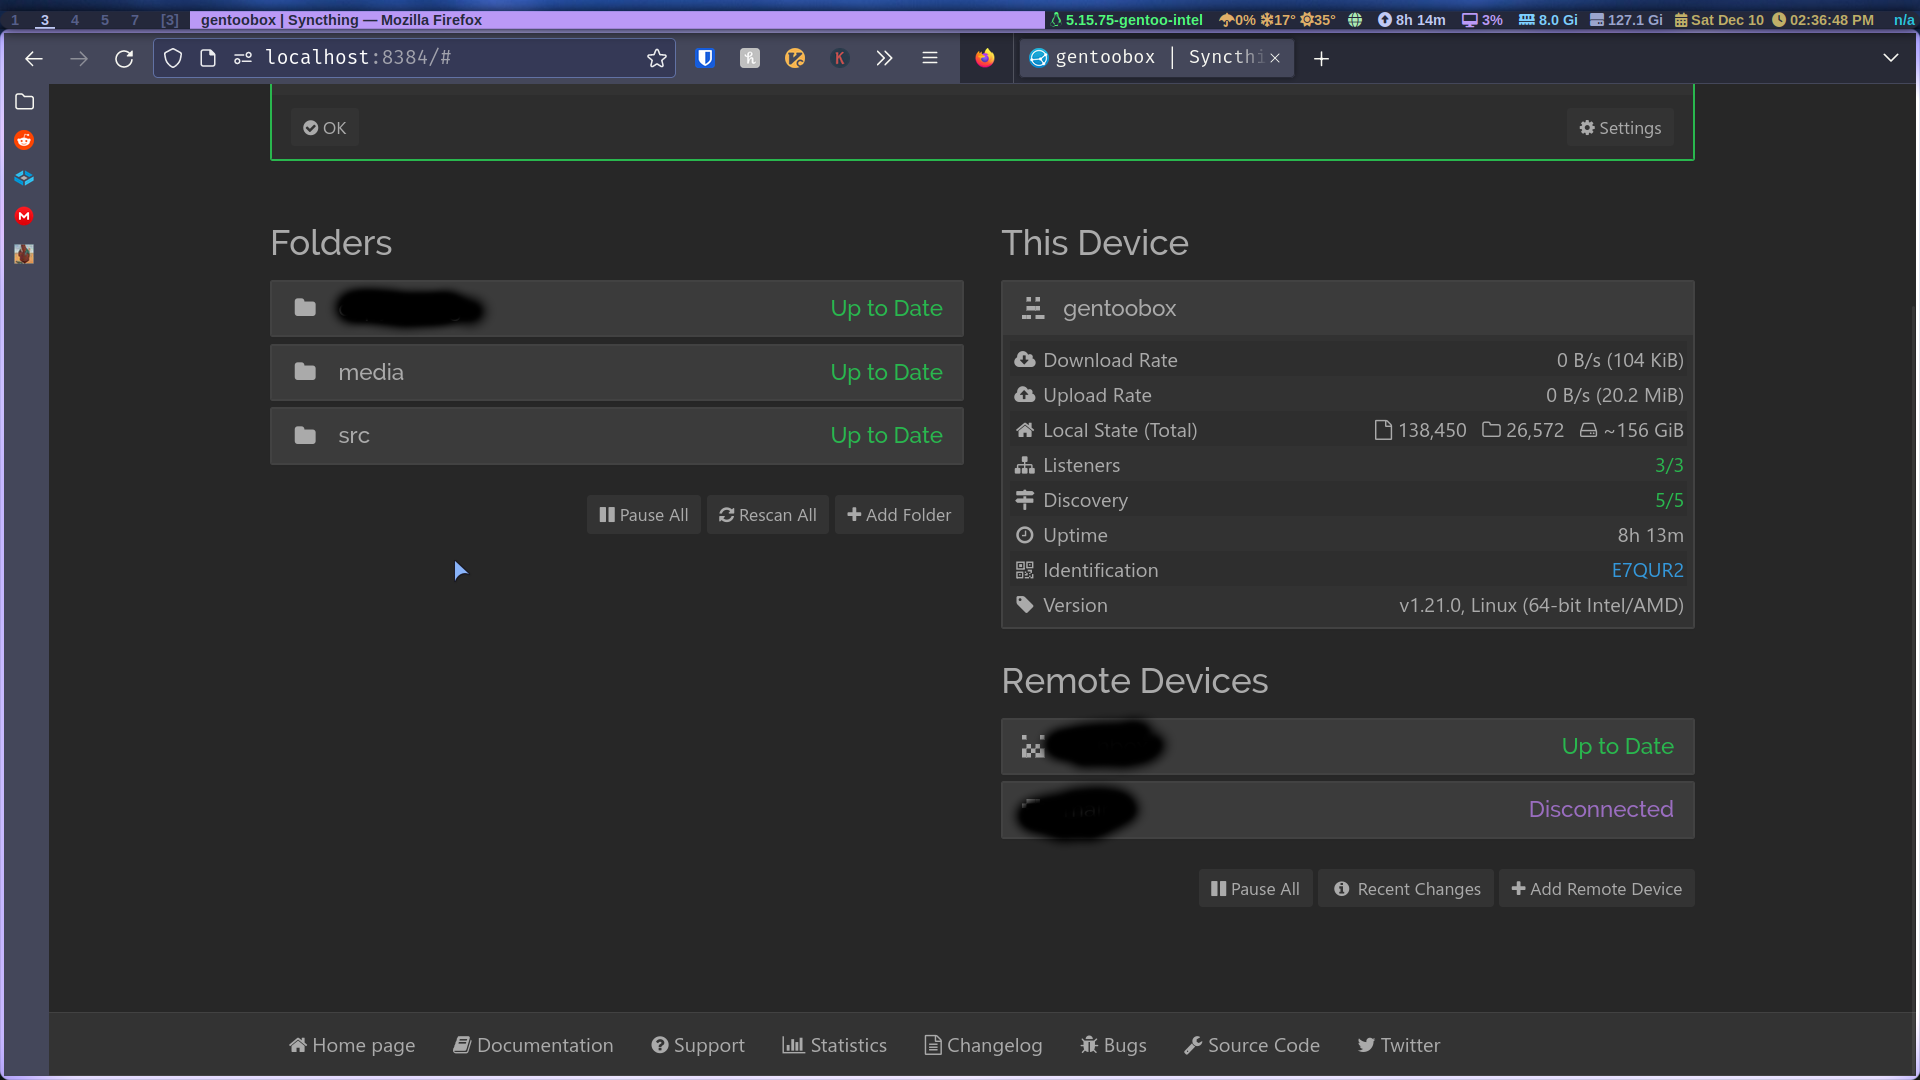1920x1080 pixels.
Task: Add a remote device
Action: pyautogui.click(x=1597, y=889)
